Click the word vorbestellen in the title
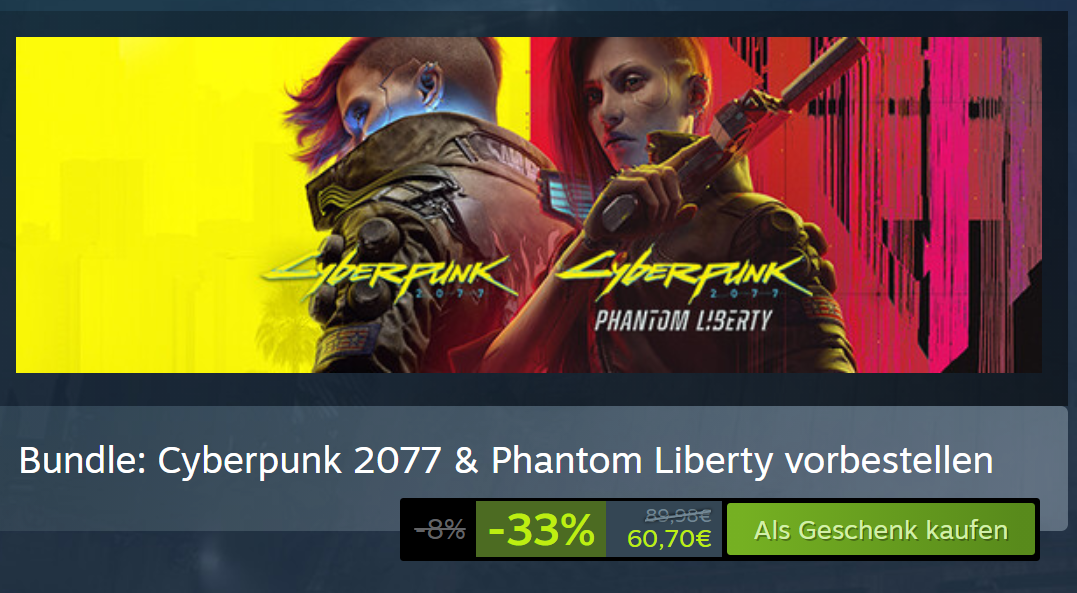This screenshot has height=593, width=1077. (x=889, y=460)
